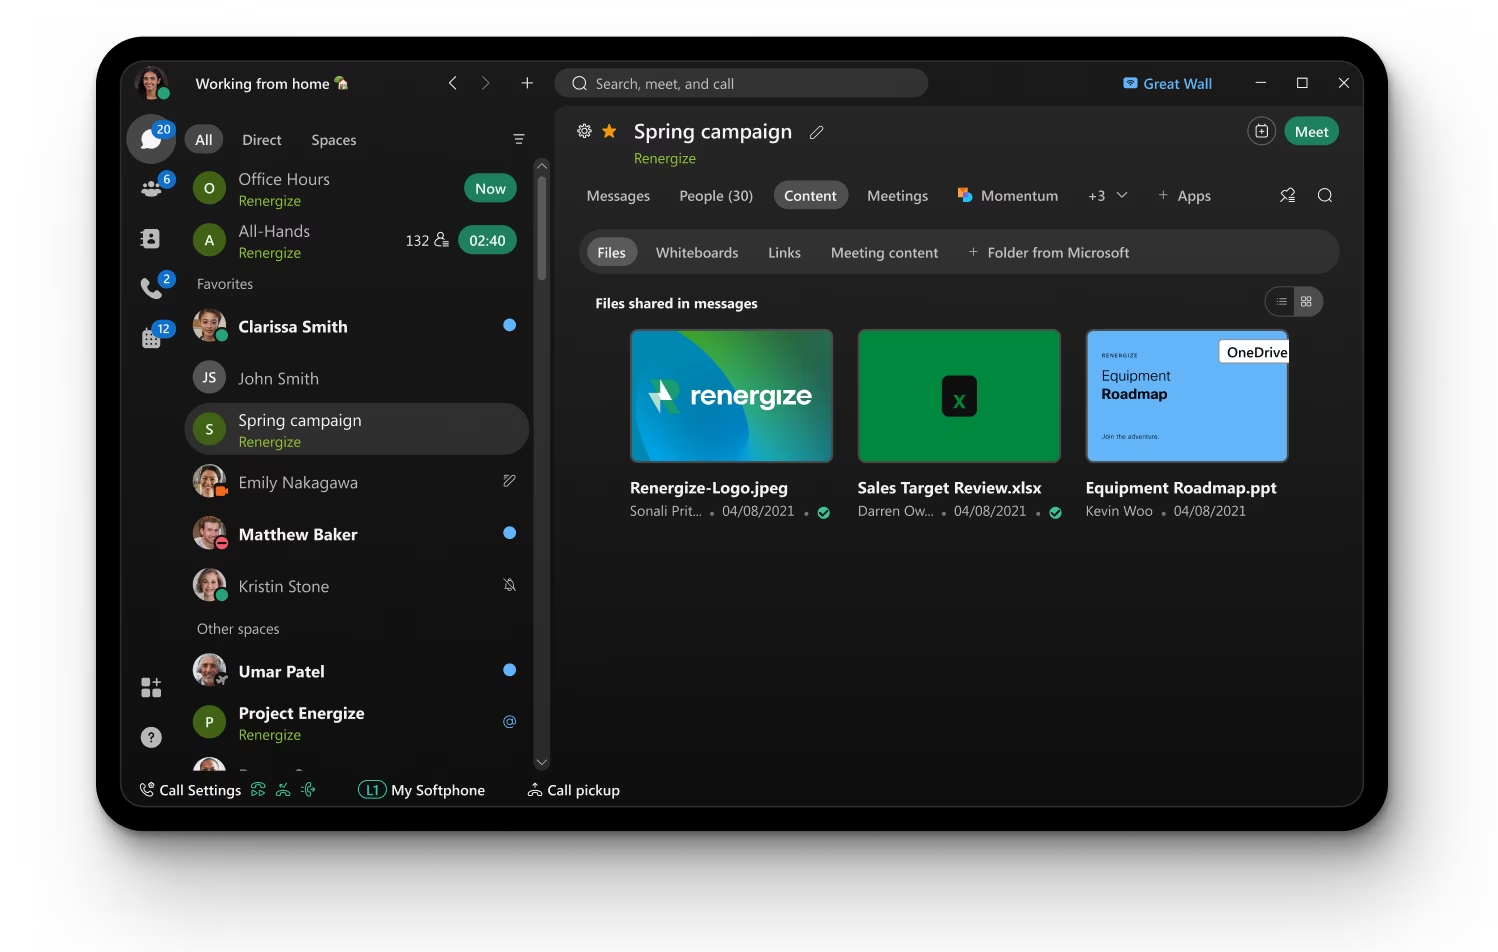Toggle the favorite star for Spring campaign
The height and width of the screenshot is (952, 1498).
pos(609,131)
